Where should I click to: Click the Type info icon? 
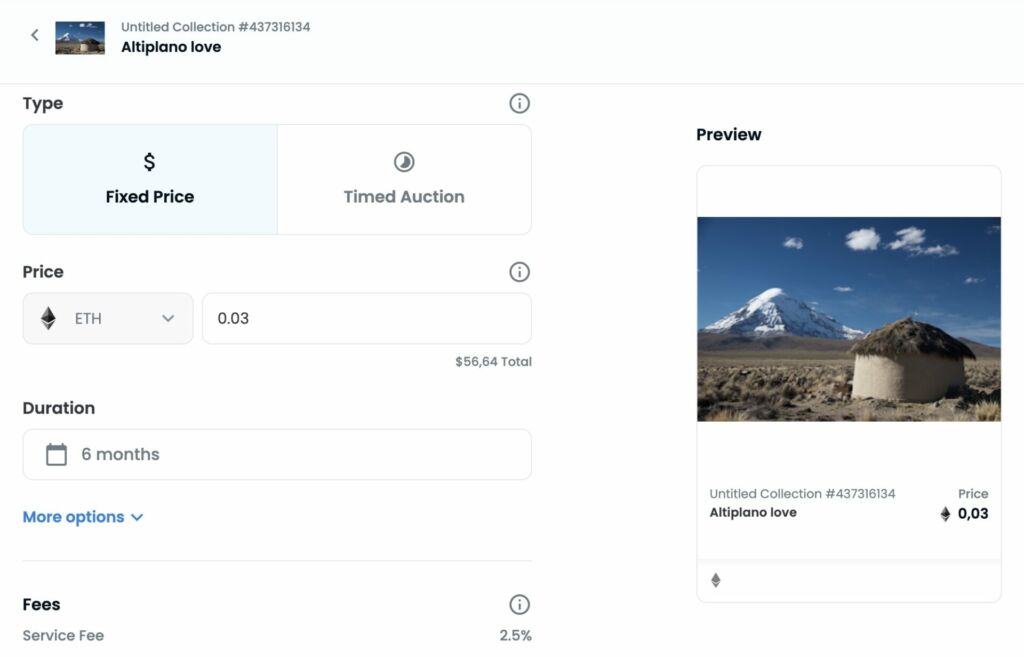coord(519,103)
